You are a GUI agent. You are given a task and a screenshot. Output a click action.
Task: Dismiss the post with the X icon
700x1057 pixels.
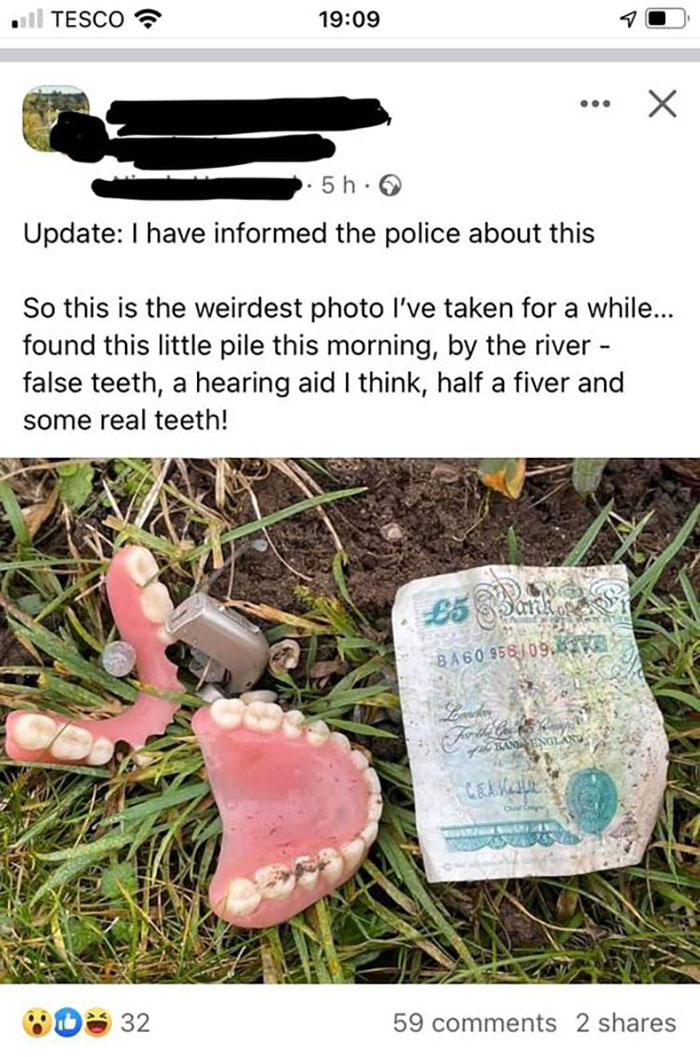(x=662, y=104)
